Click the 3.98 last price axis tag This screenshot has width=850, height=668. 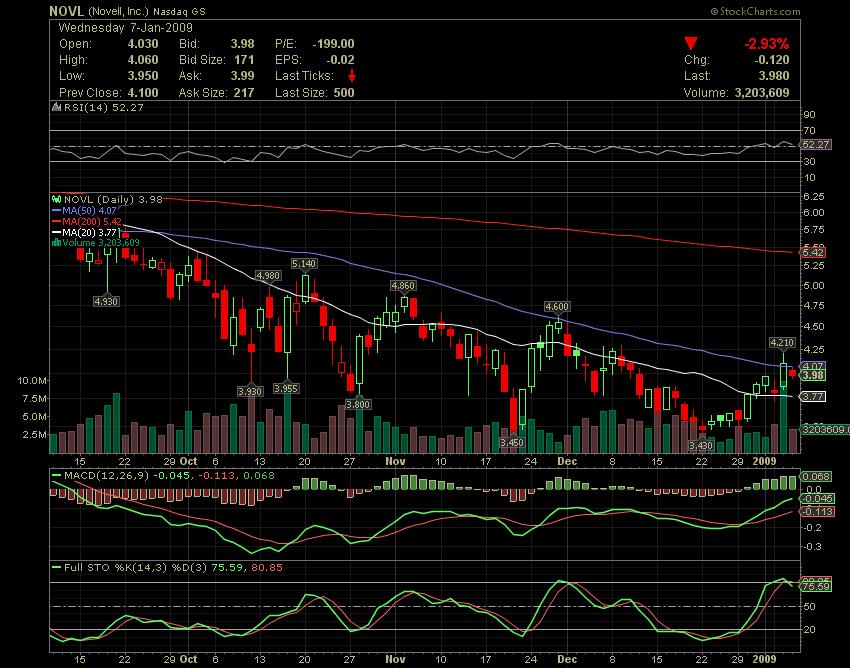pyautogui.click(x=813, y=375)
